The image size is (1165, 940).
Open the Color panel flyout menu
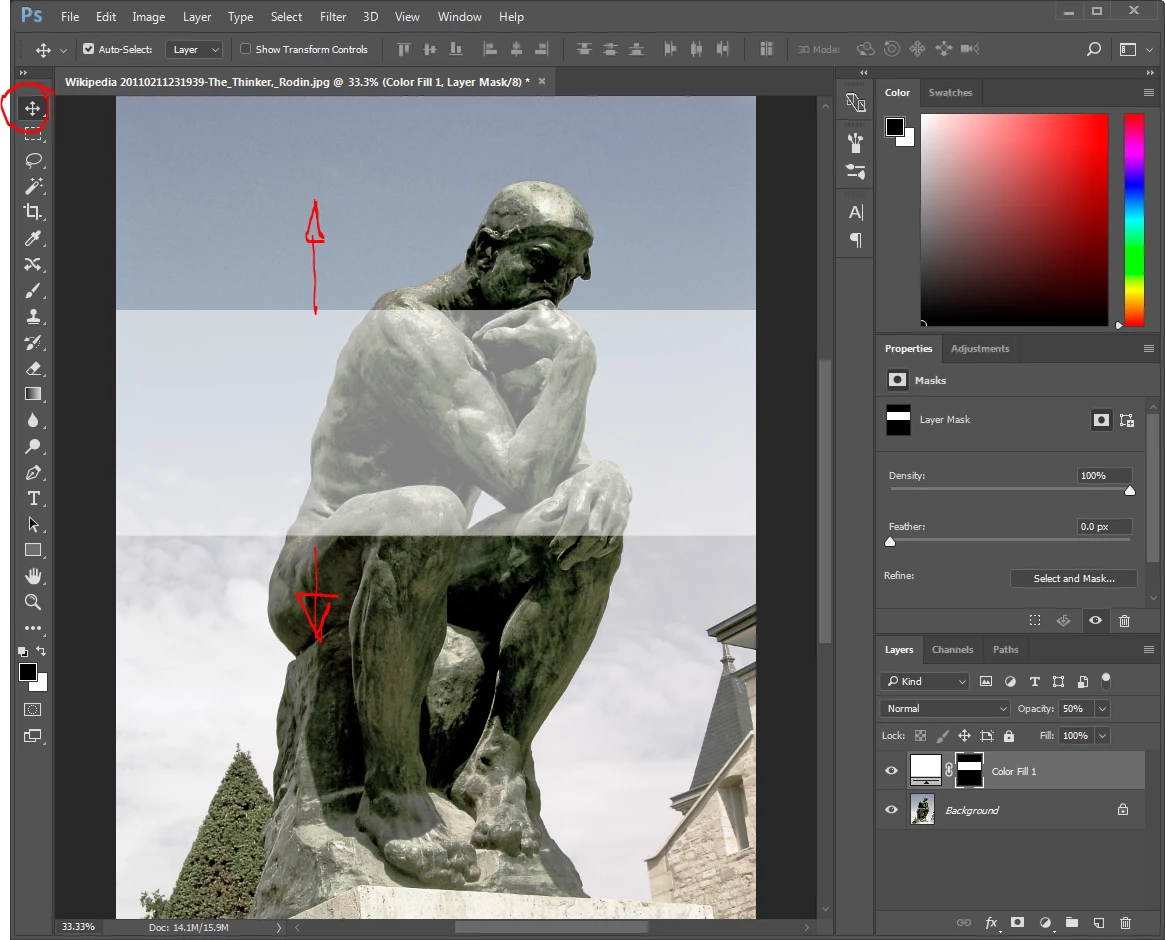tap(1149, 92)
